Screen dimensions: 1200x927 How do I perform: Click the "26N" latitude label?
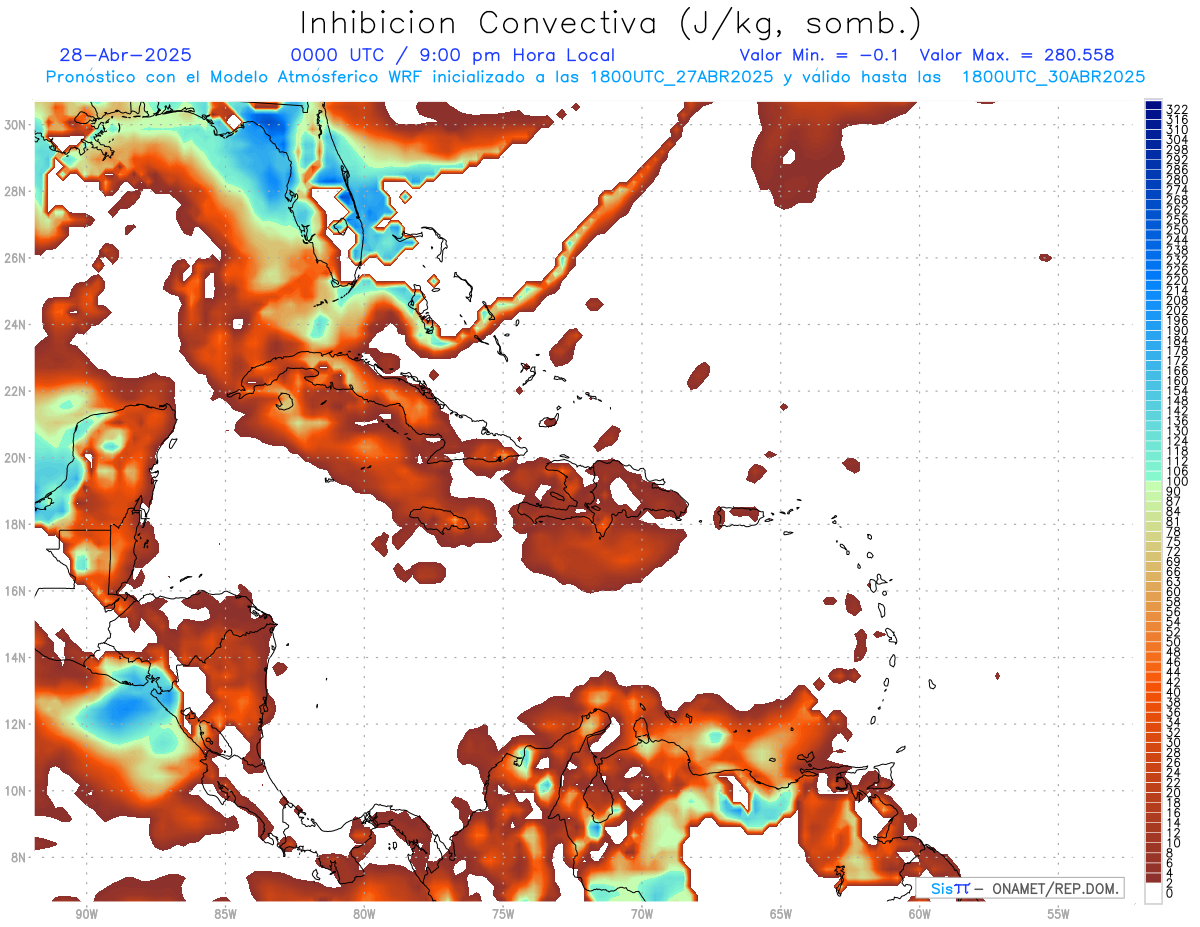click(x=17, y=258)
